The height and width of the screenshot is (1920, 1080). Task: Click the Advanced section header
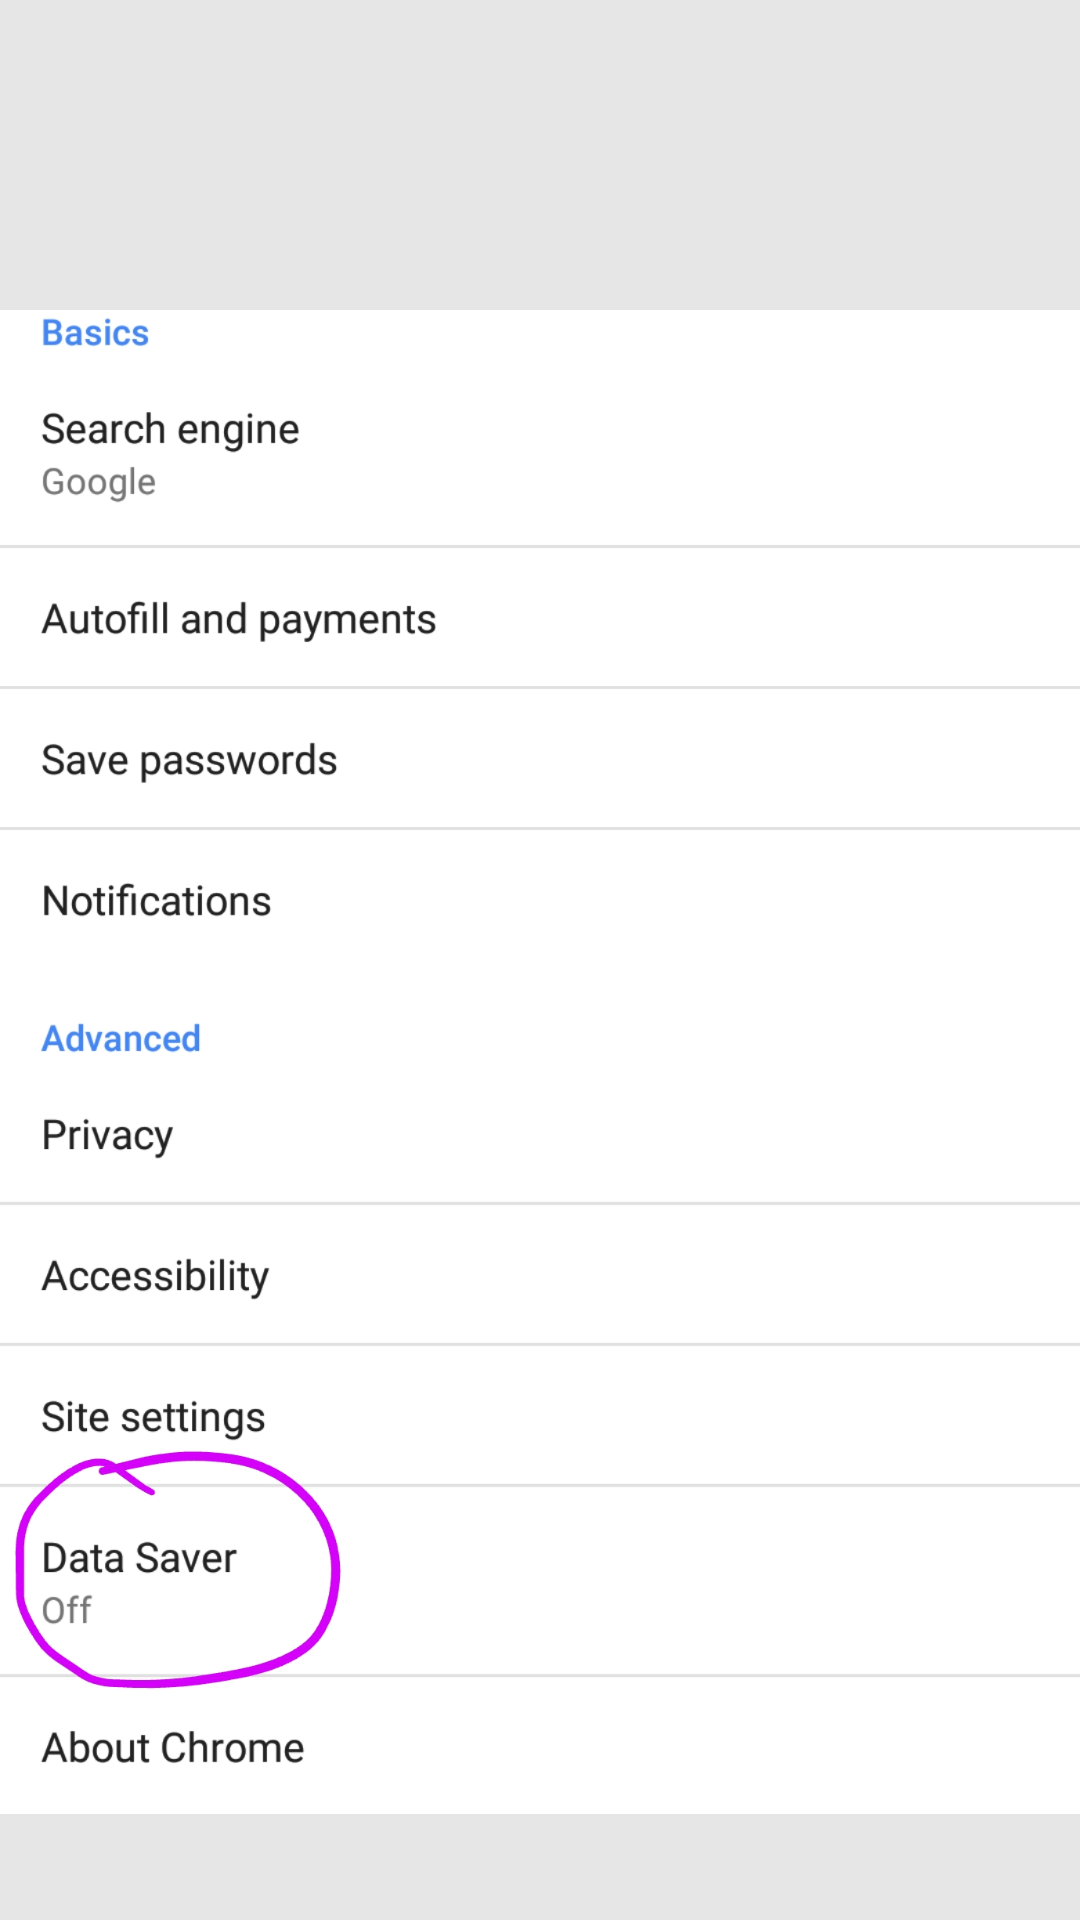121,1039
